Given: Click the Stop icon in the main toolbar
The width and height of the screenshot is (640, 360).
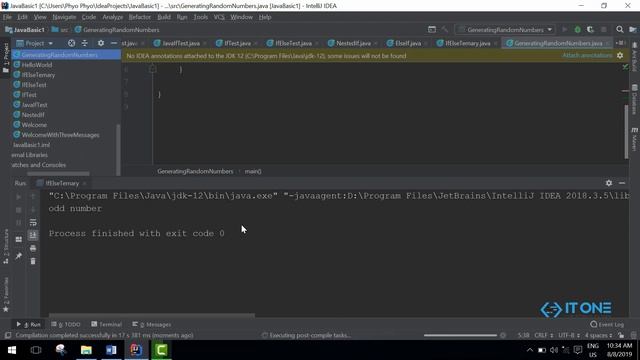Looking at the screenshot, I should (604, 30).
